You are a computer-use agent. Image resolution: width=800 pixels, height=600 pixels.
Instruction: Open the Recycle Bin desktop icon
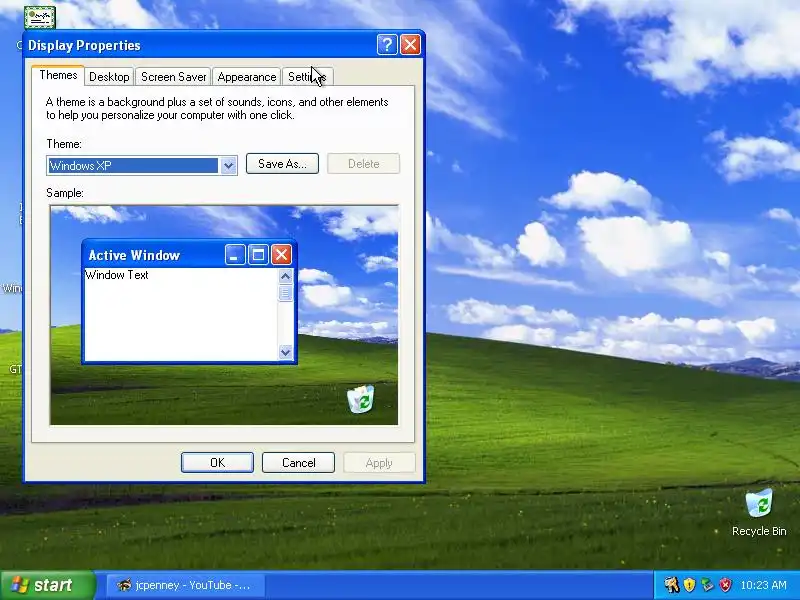pyautogui.click(x=759, y=512)
